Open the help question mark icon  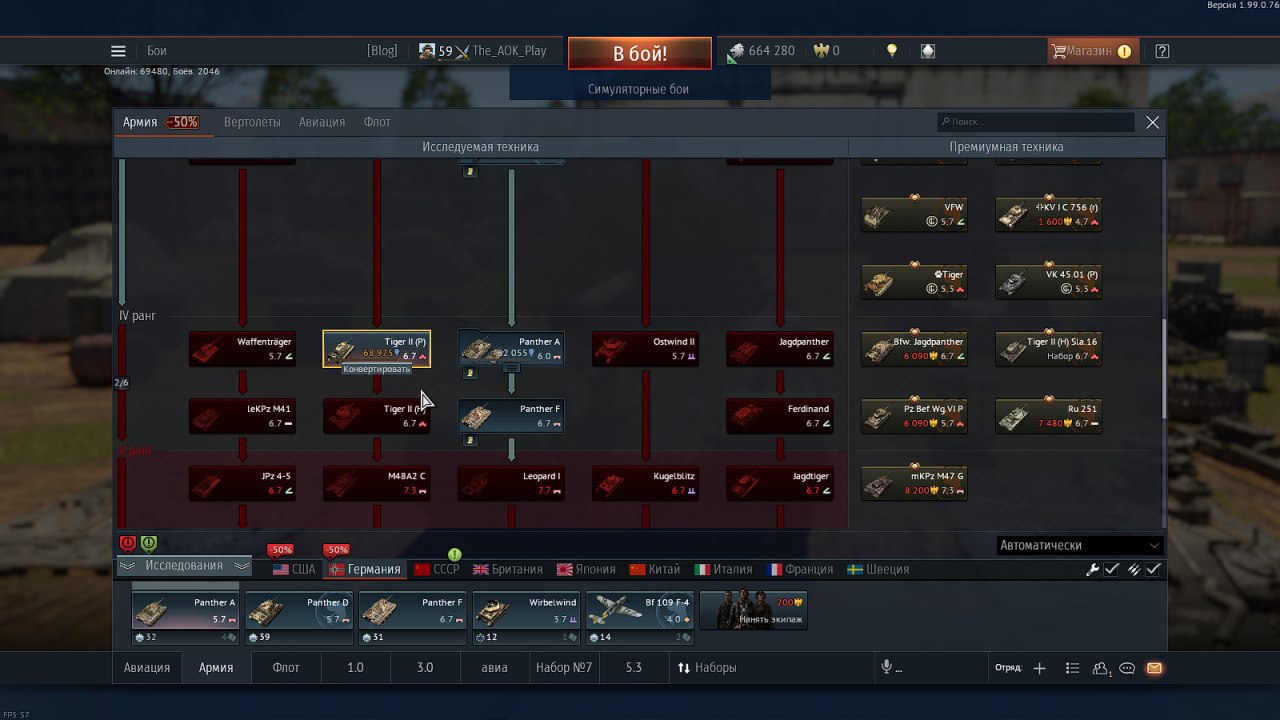tap(1162, 51)
